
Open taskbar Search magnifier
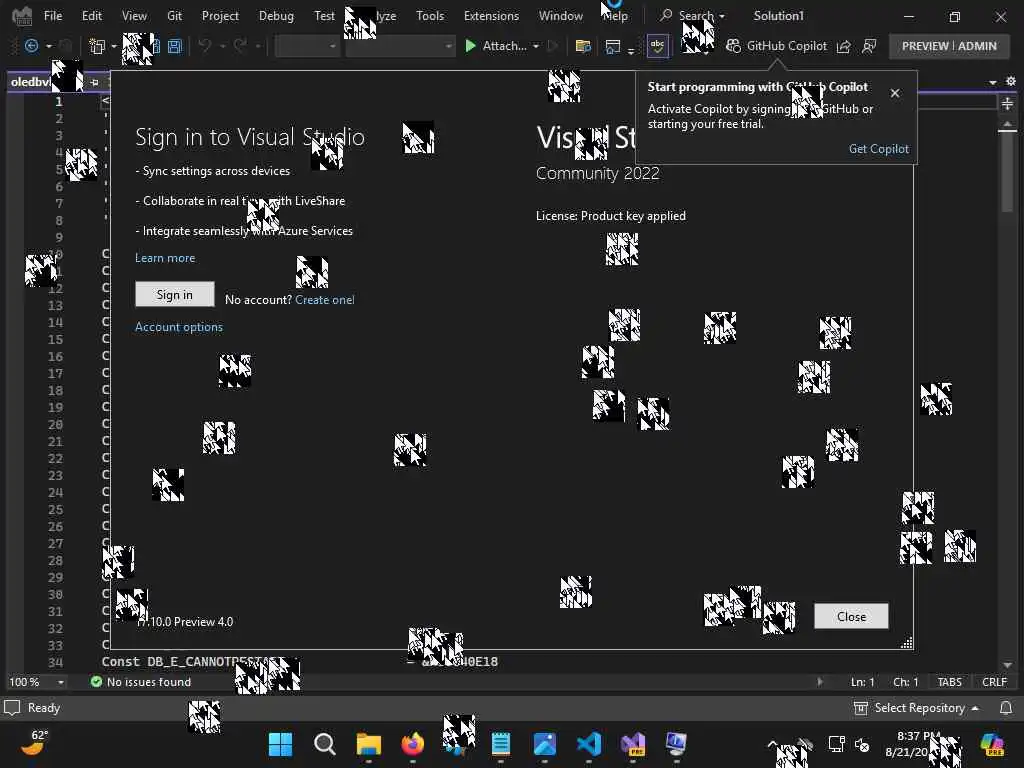coord(324,744)
